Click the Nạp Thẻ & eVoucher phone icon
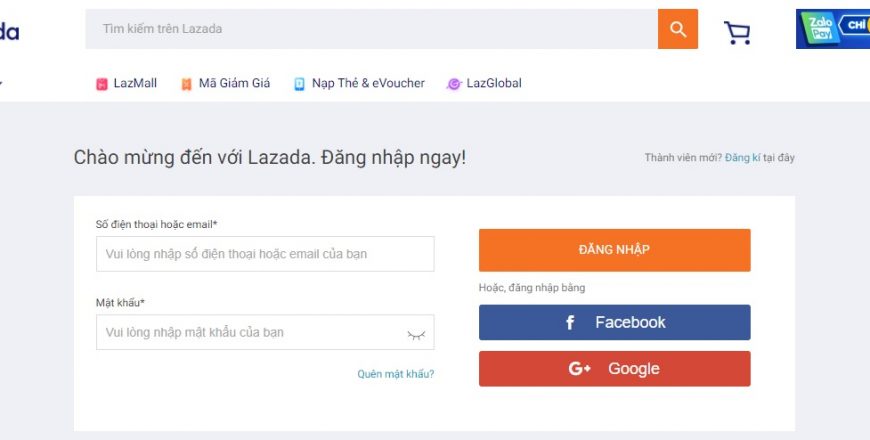This screenshot has width=870, height=440. pyautogui.click(x=299, y=84)
